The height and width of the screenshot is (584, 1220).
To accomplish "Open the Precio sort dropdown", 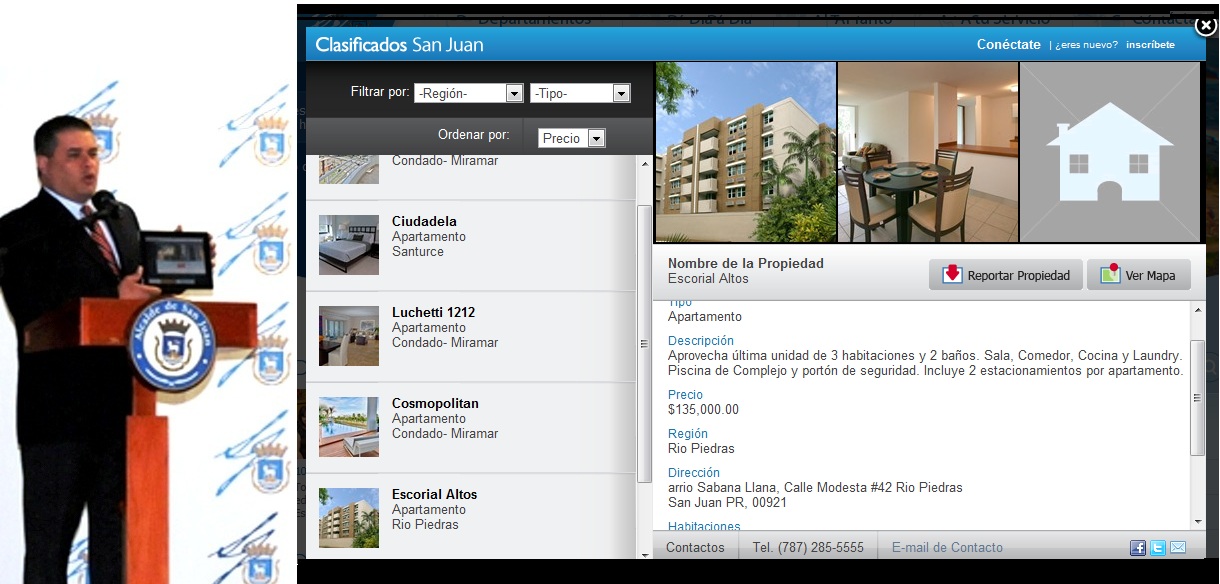I will point(572,138).
